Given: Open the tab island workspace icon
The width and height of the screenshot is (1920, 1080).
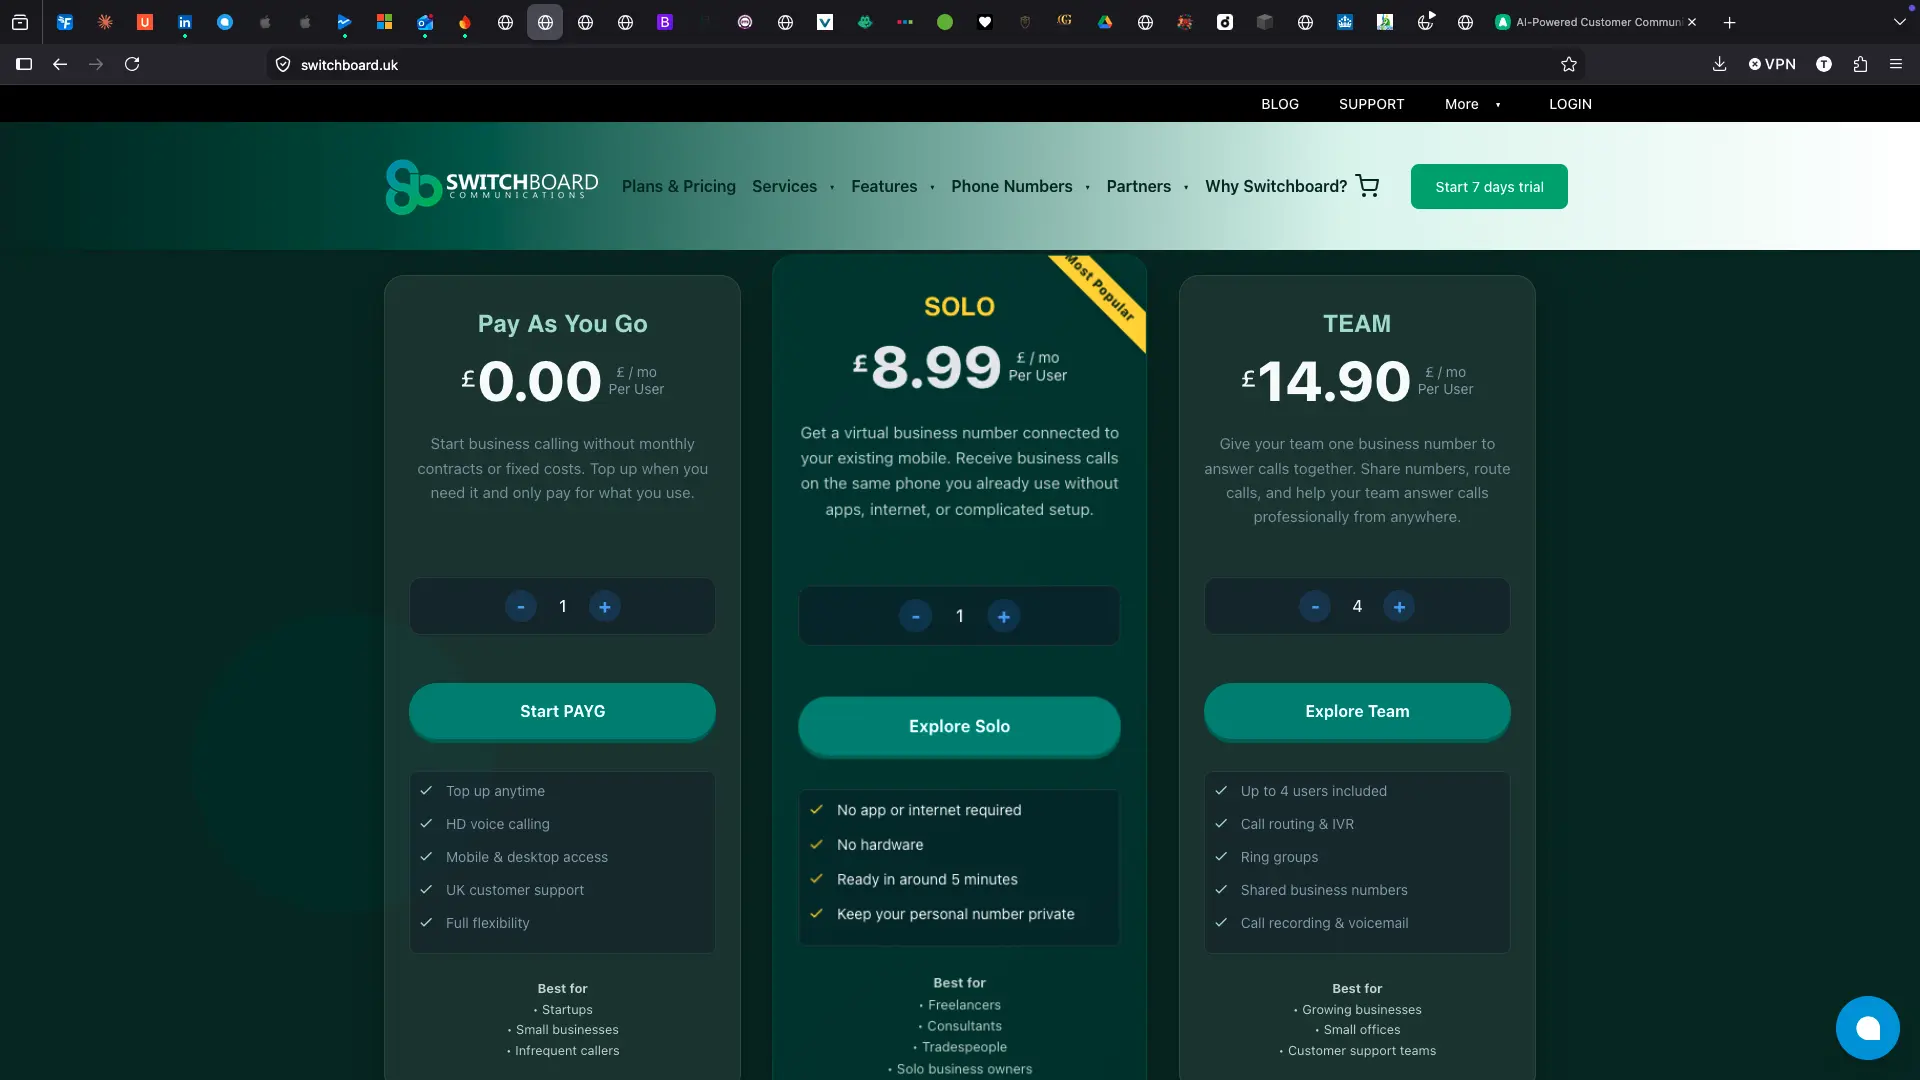Looking at the screenshot, I should 20,22.
